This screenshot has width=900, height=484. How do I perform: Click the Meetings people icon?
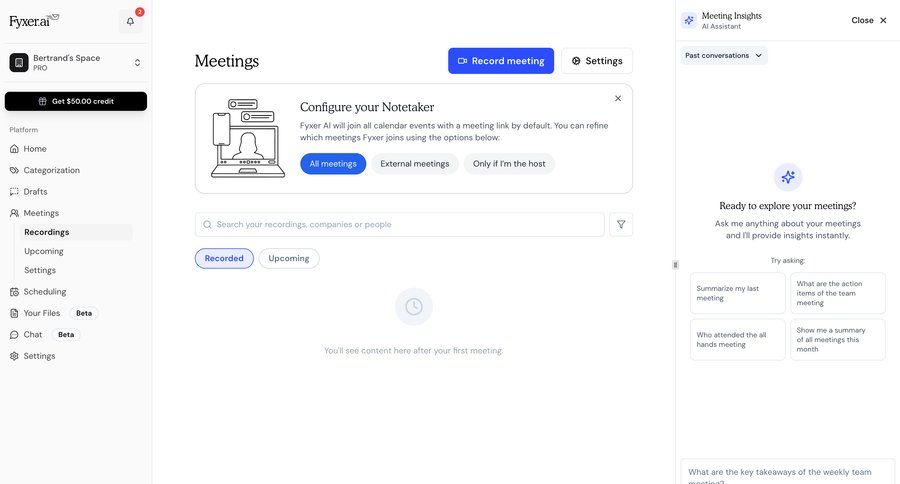point(14,213)
